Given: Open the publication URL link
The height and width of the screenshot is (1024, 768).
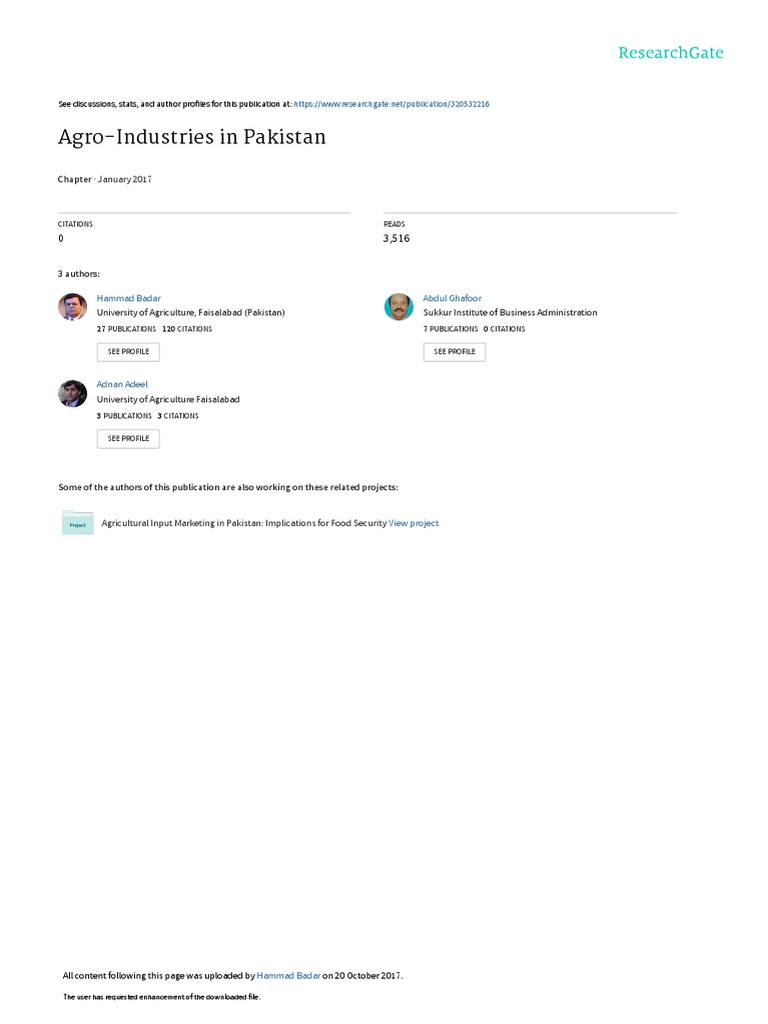Looking at the screenshot, I should click(391, 104).
